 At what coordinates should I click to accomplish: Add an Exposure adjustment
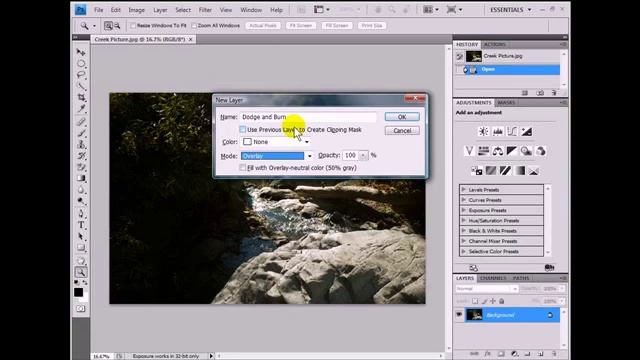pyautogui.click(x=526, y=131)
